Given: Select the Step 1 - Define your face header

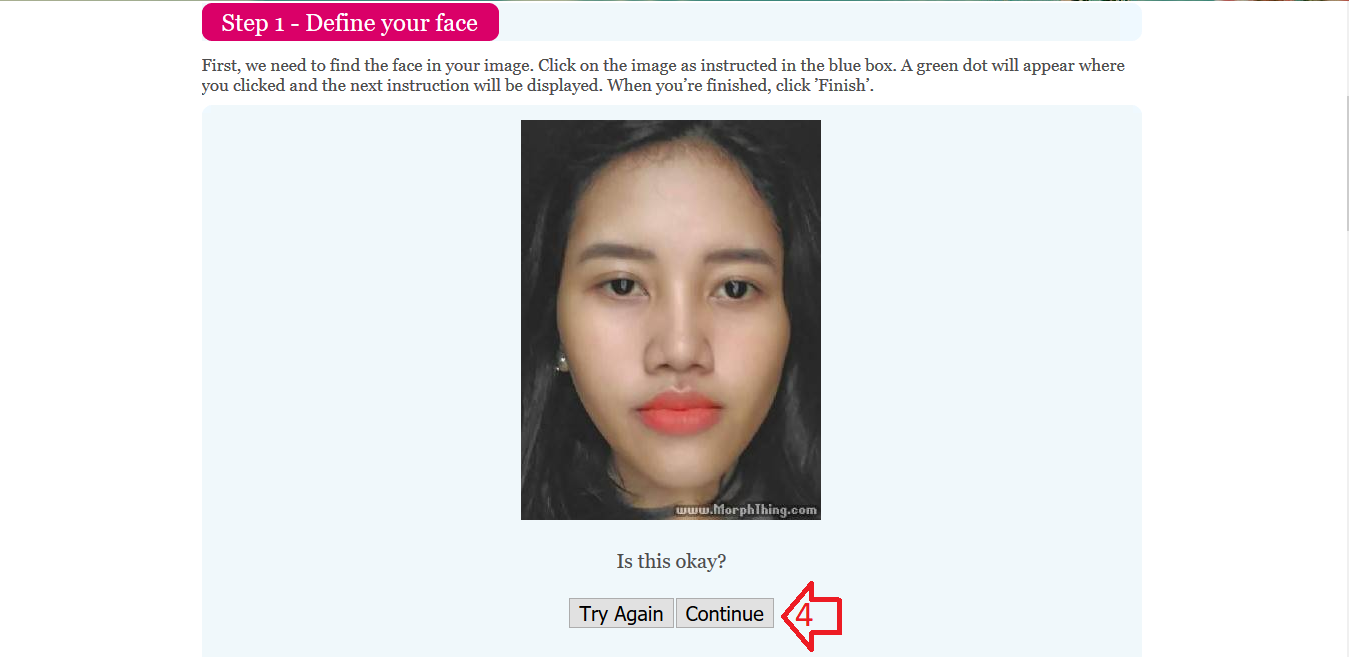Looking at the screenshot, I should tap(350, 23).
